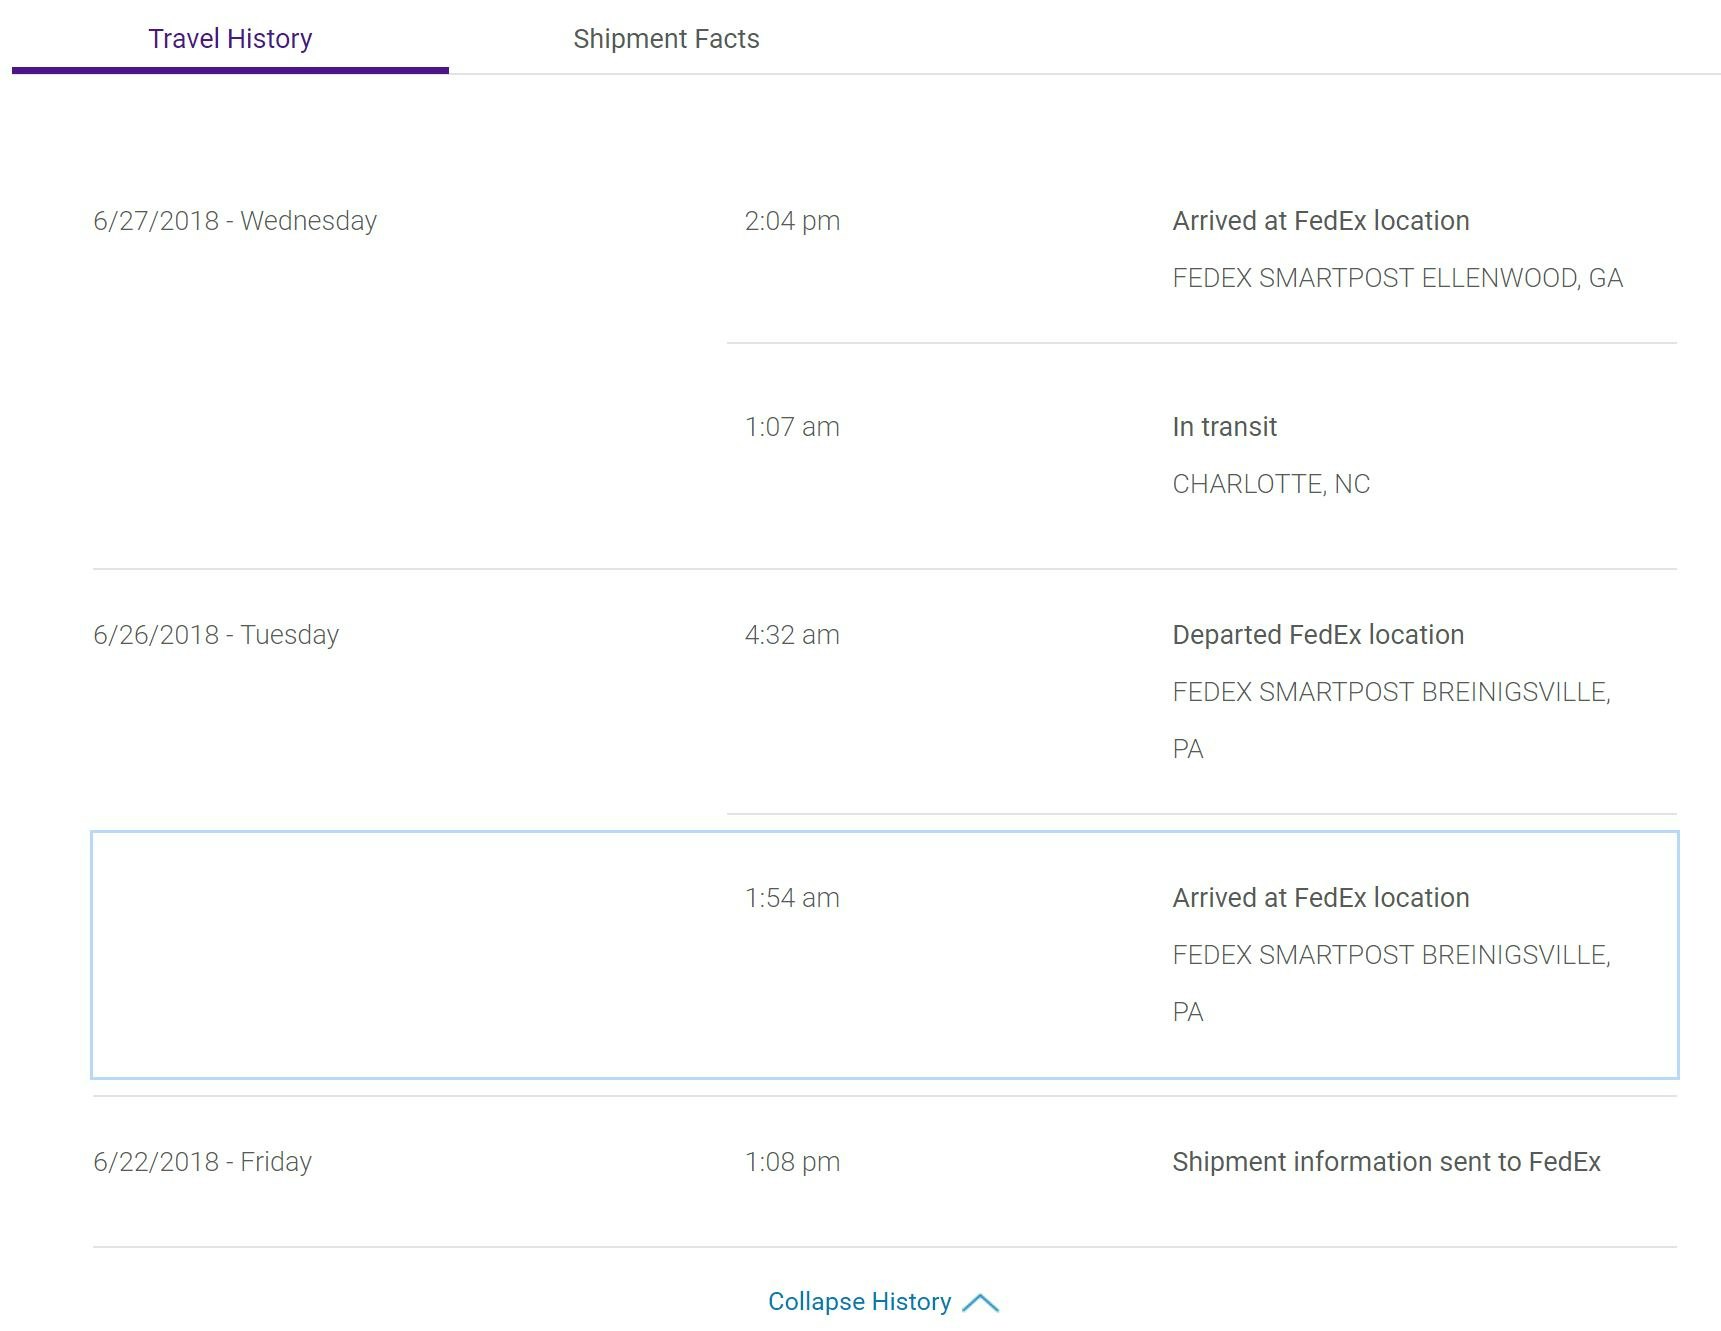Viewport: 1721px width, 1331px height.
Task: Click the CHARLOTTE, NC location text
Action: click(x=1271, y=484)
